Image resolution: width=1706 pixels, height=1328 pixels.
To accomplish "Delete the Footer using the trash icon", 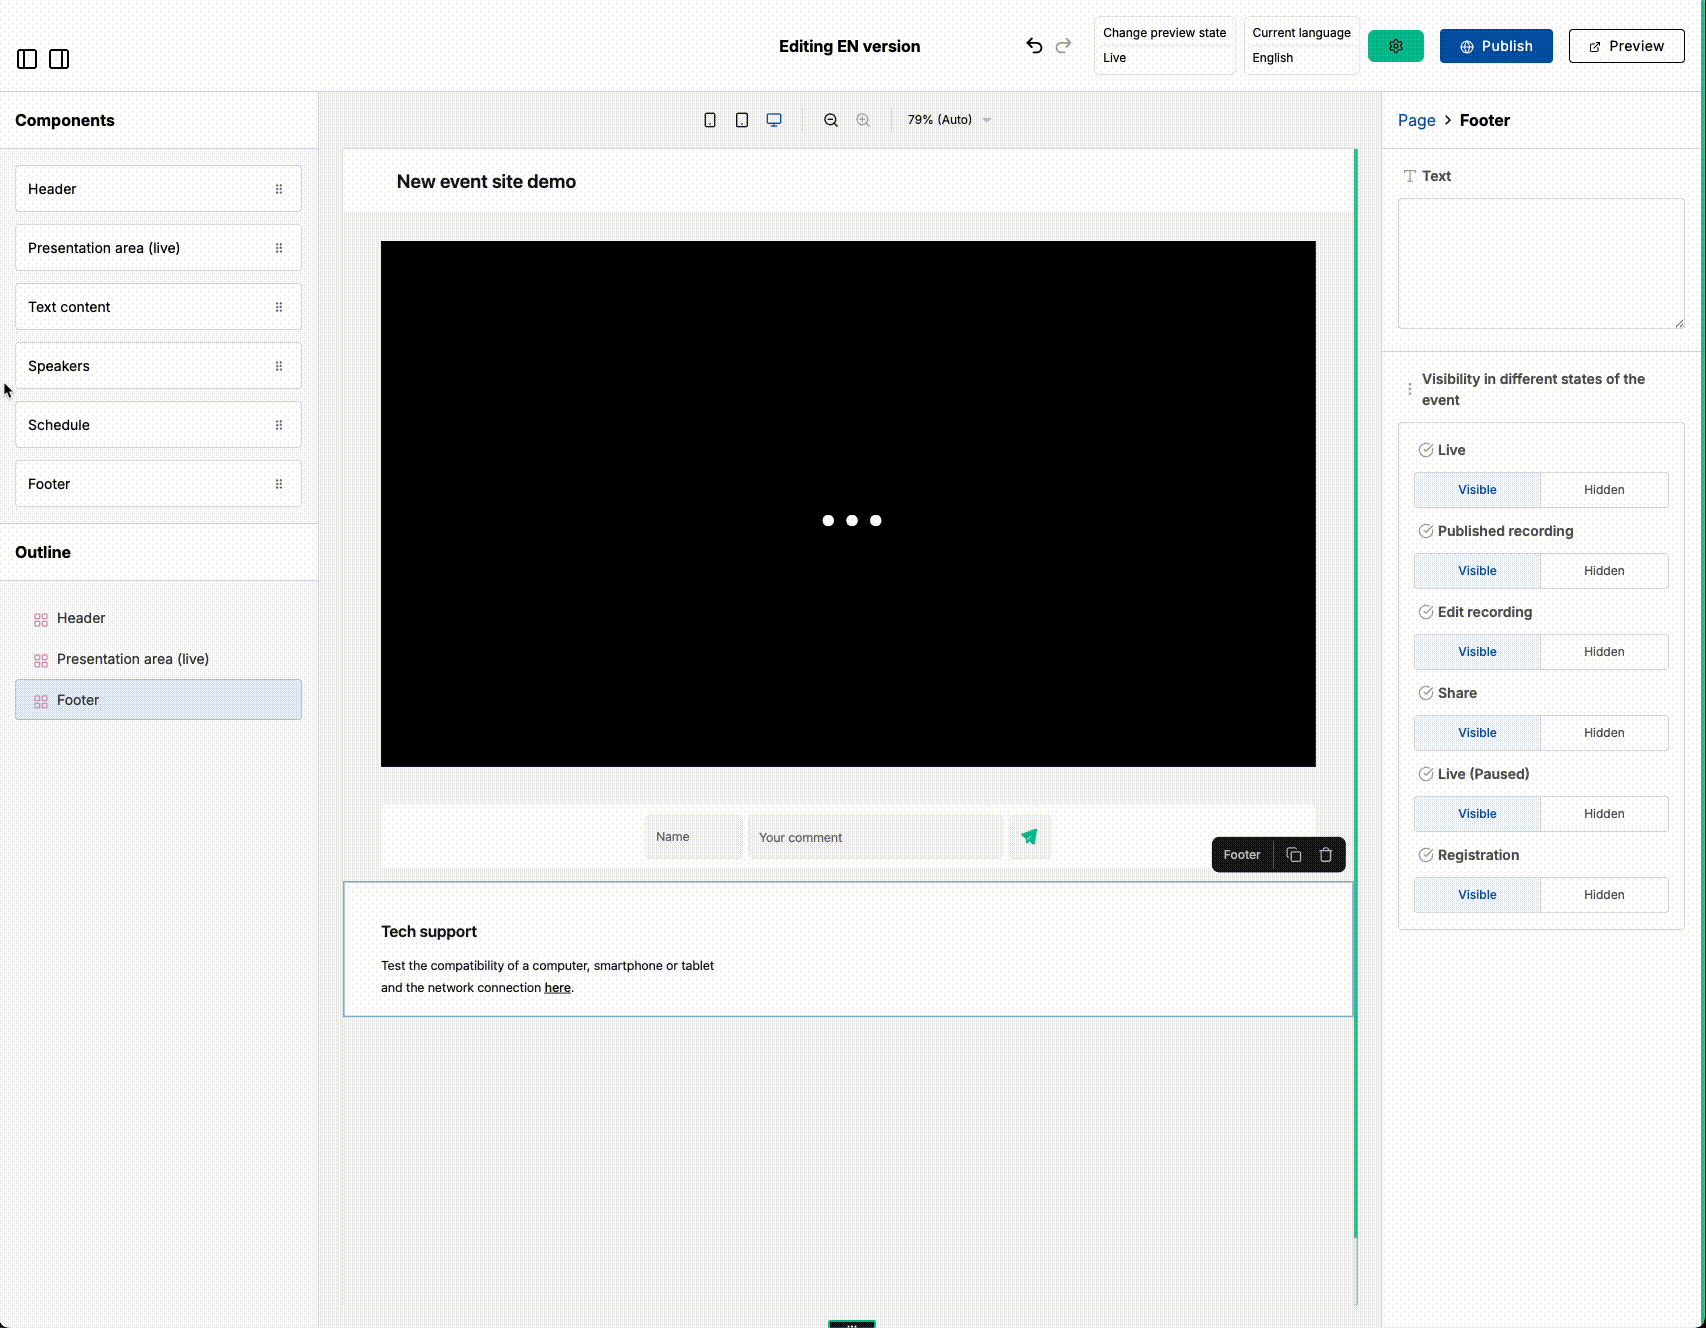I will pos(1325,855).
